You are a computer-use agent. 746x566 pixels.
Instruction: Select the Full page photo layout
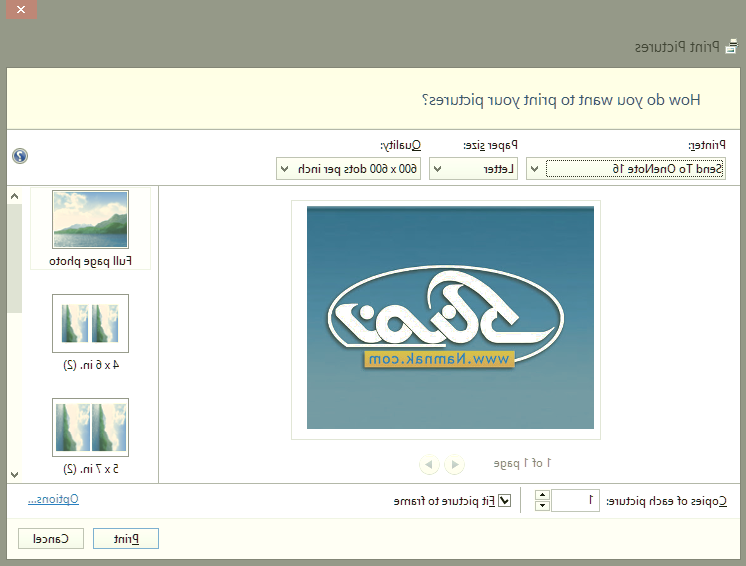90,228
